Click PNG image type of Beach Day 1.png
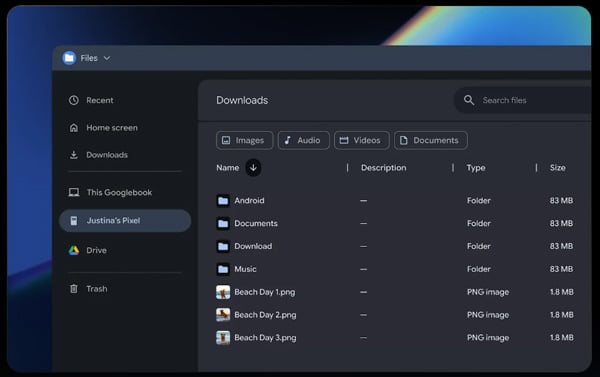This screenshot has width=600, height=377. pyautogui.click(x=488, y=292)
